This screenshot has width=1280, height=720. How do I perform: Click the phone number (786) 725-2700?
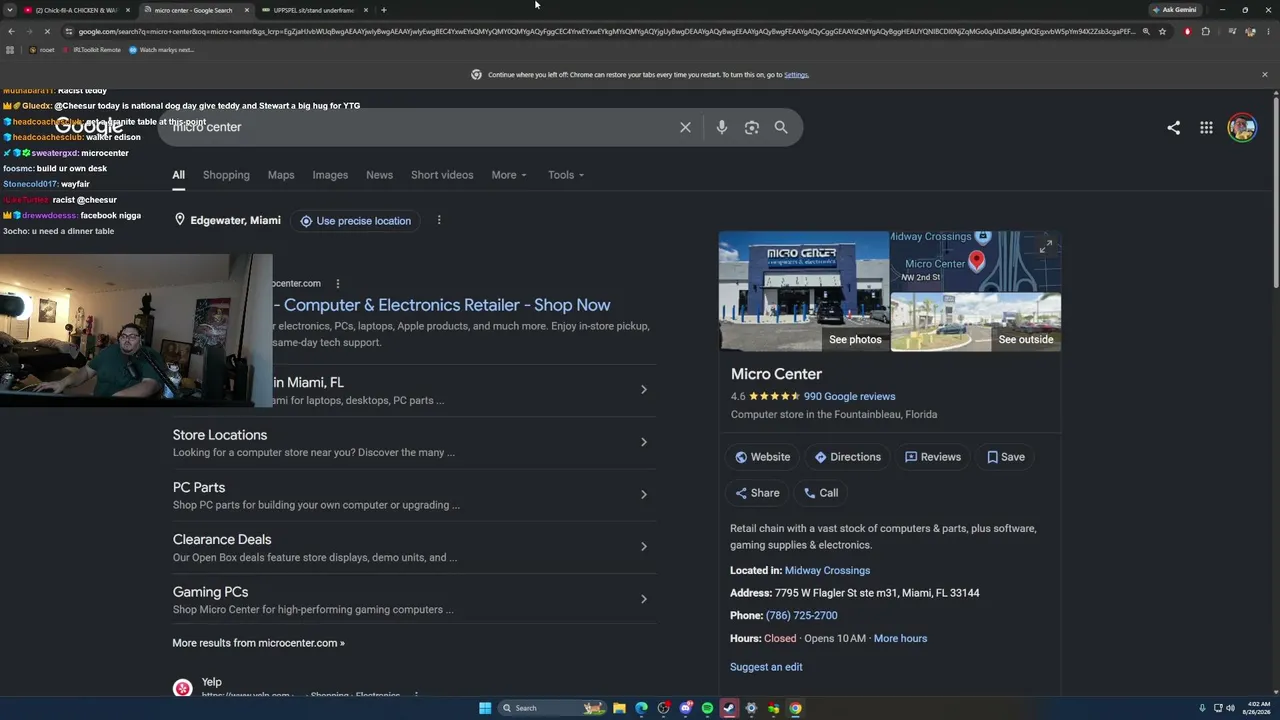click(801, 615)
